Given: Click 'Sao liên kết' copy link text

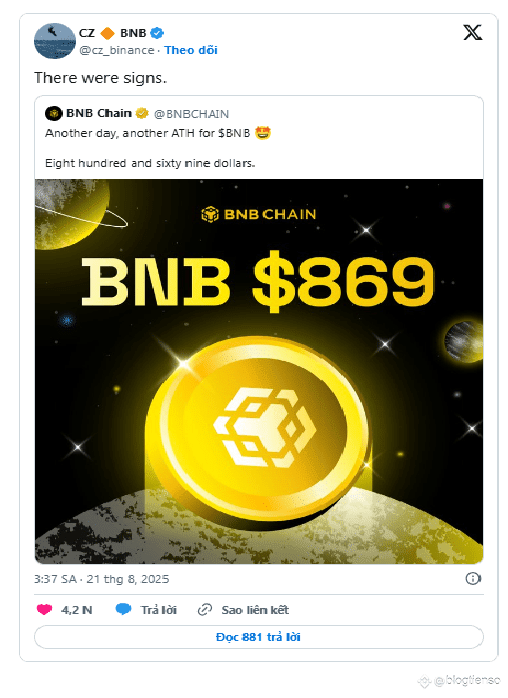Looking at the screenshot, I should point(255,610).
